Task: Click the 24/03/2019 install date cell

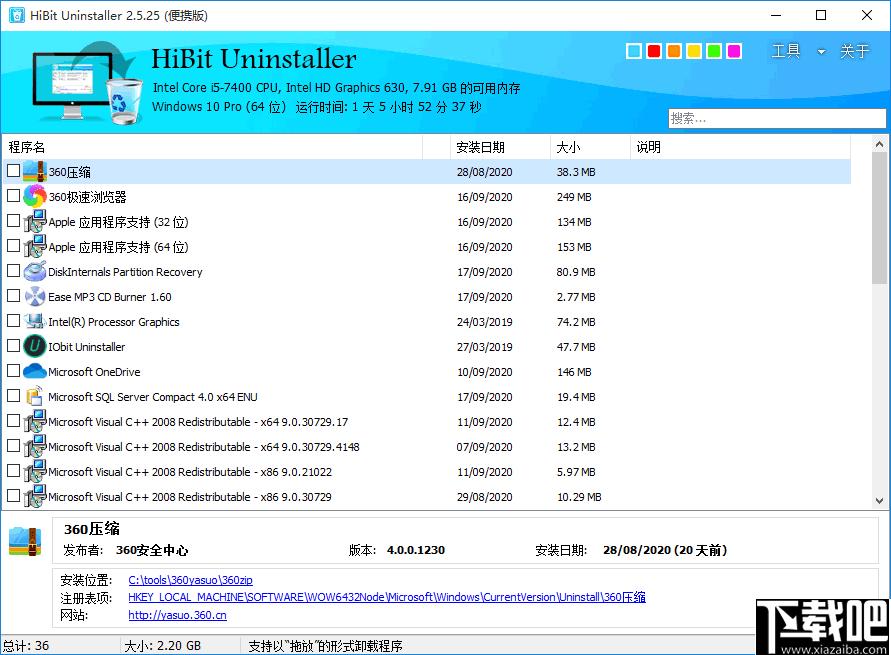Action: (485, 322)
